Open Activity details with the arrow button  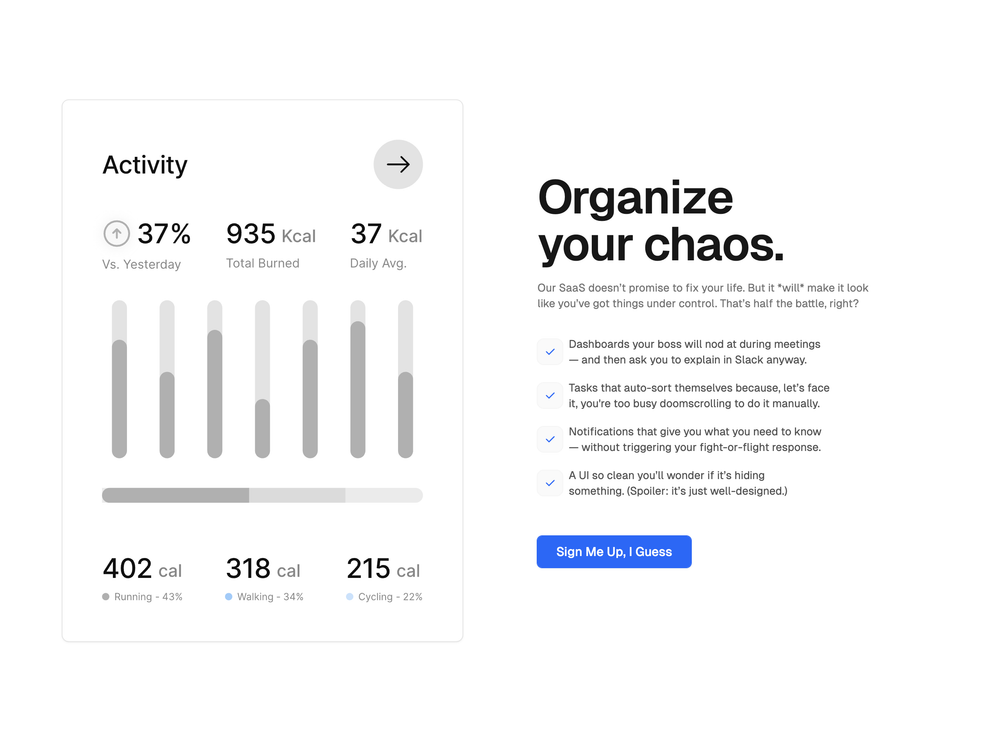point(398,165)
